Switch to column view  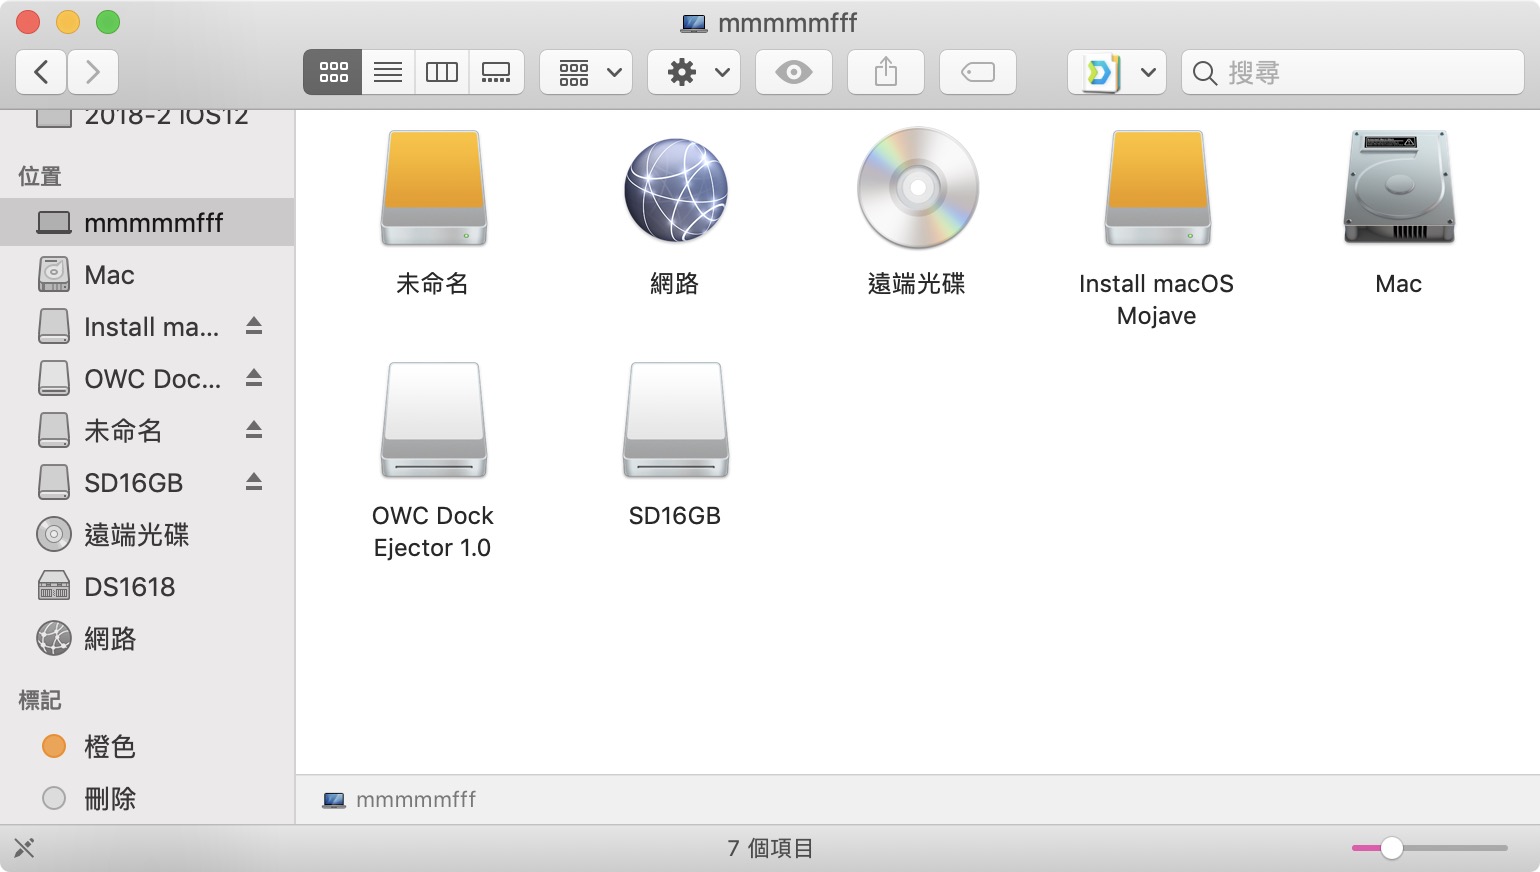pos(441,72)
